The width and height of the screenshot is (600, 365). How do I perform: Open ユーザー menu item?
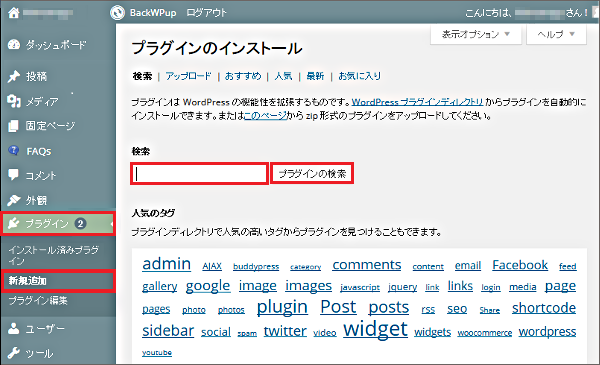point(45,329)
